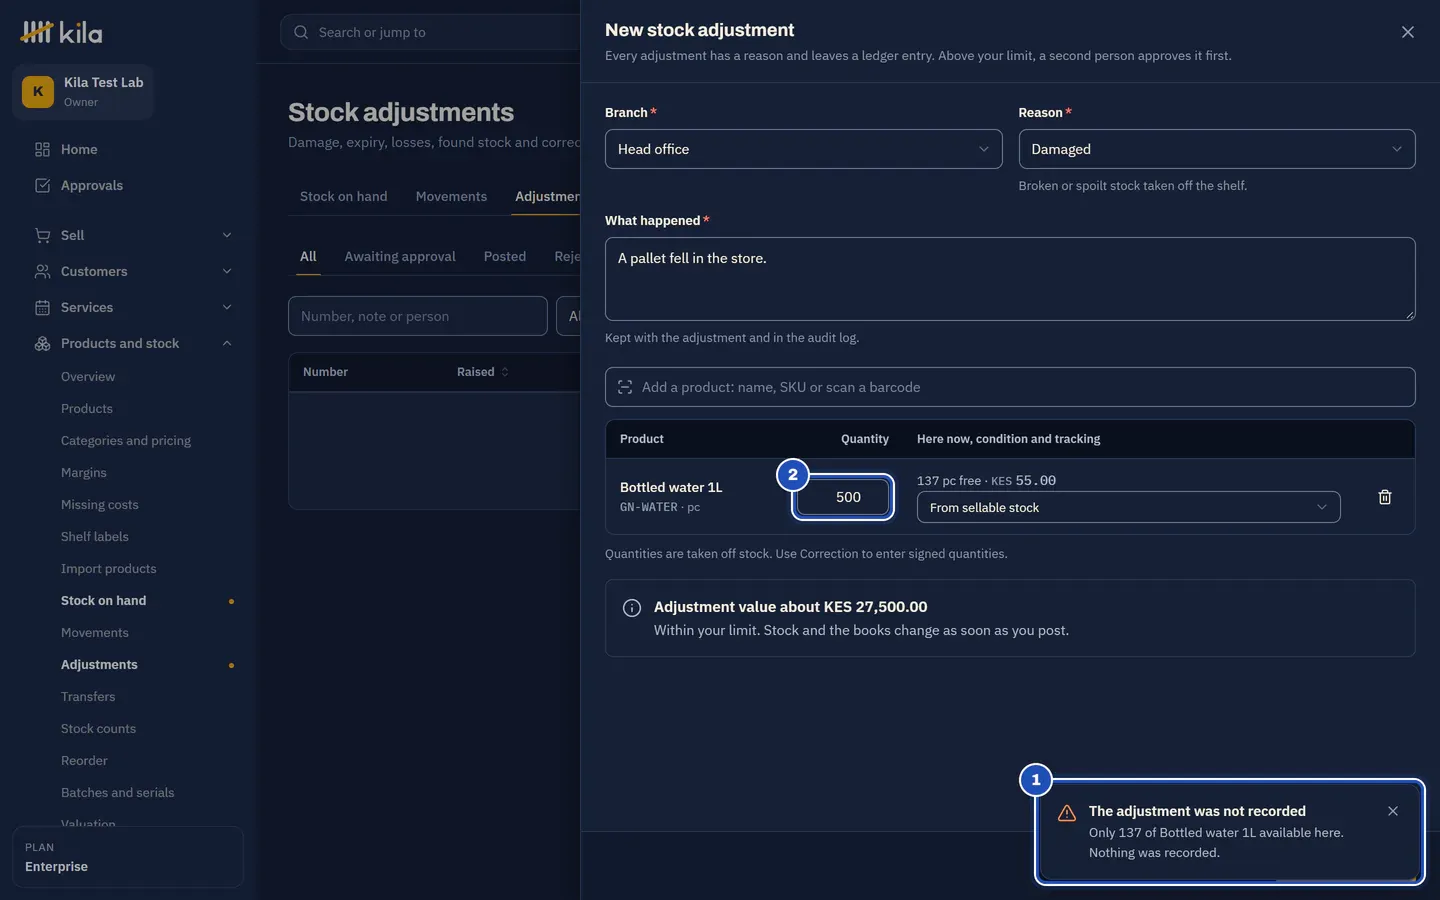Click the Number, note or person filter

[x=418, y=316]
